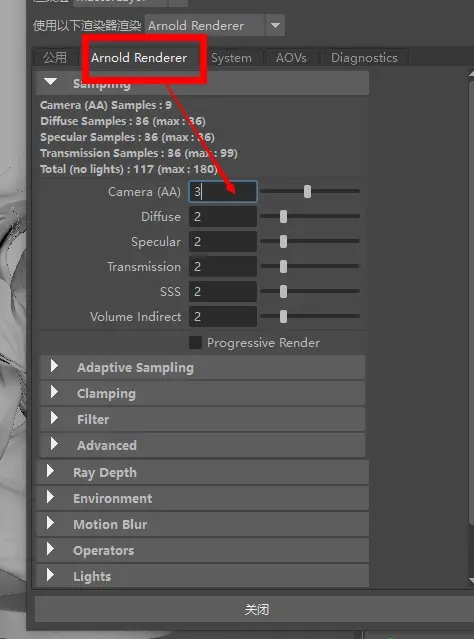Switch to the AOVs tab
Image resolution: width=474 pixels, height=639 pixels.
[x=291, y=58]
